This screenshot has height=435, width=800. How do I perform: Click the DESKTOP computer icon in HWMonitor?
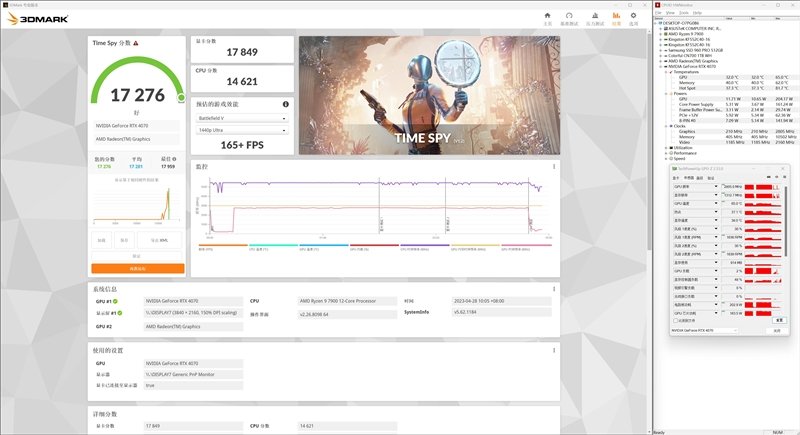(661, 23)
